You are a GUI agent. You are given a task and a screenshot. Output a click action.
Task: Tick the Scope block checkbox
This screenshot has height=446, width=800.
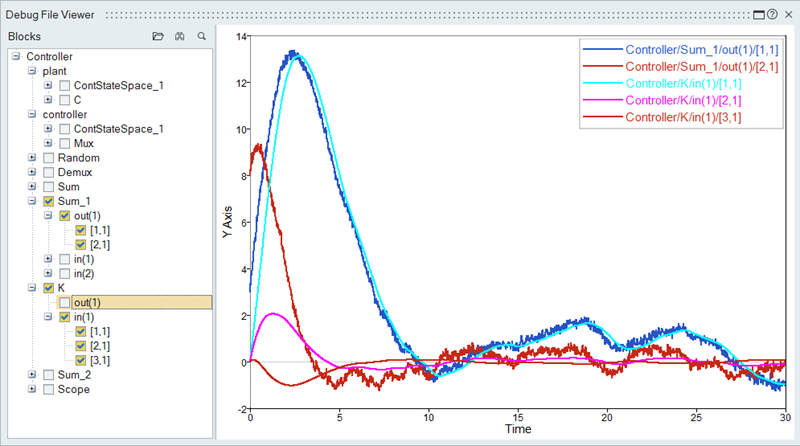(49, 389)
